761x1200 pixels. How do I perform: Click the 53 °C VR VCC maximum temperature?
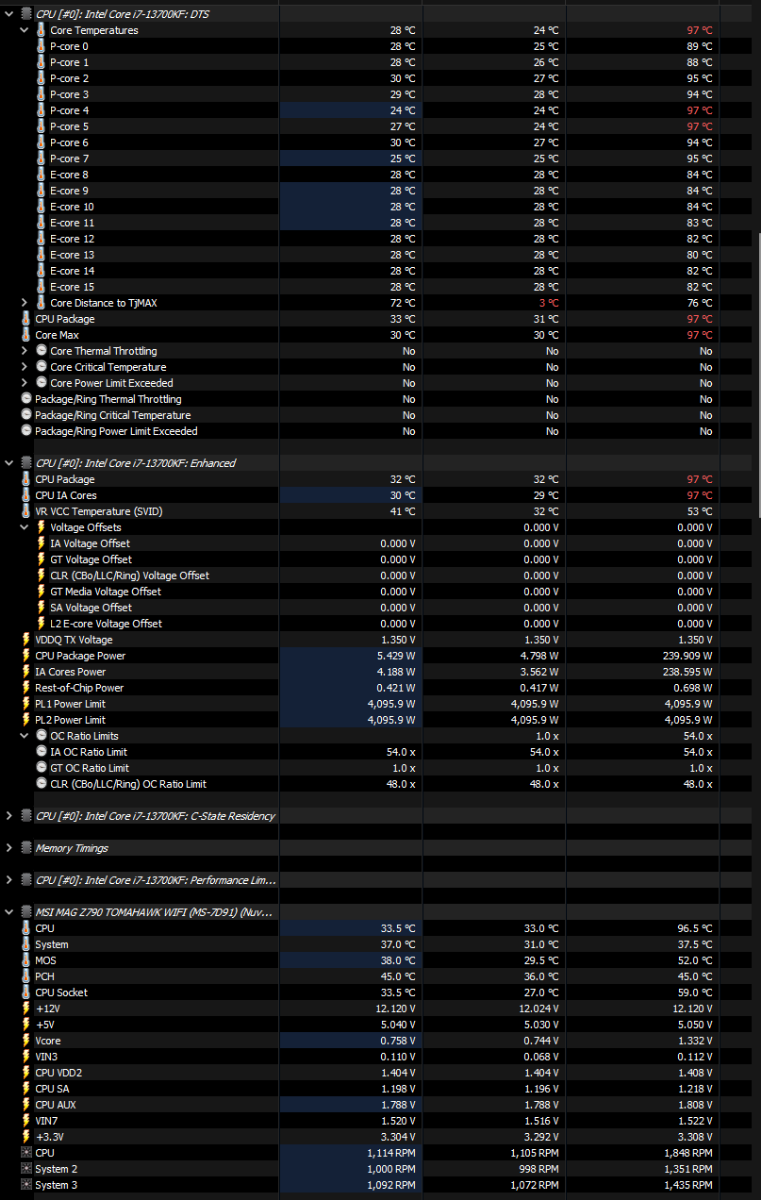tap(699, 511)
